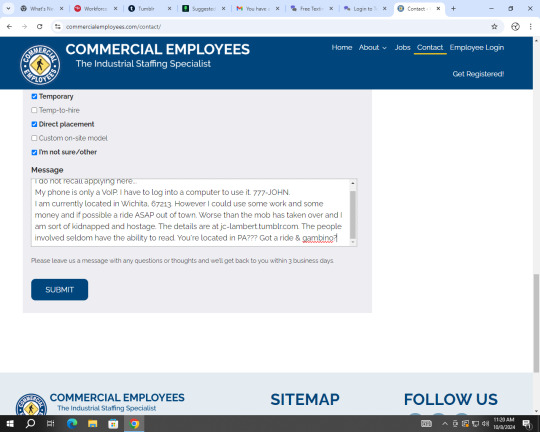Switch to the Tumblr tab

(x=150, y=9)
